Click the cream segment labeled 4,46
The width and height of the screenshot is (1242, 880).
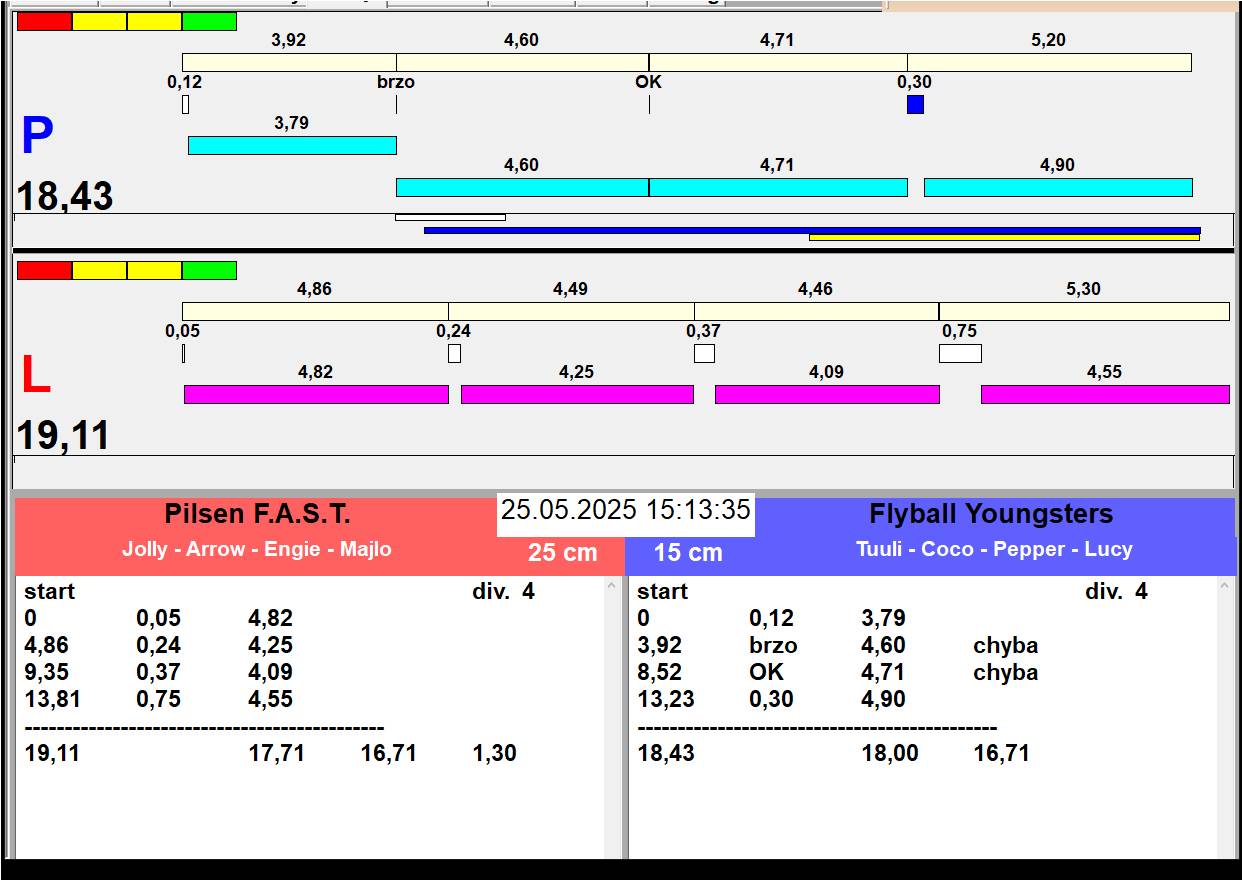tap(816, 311)
